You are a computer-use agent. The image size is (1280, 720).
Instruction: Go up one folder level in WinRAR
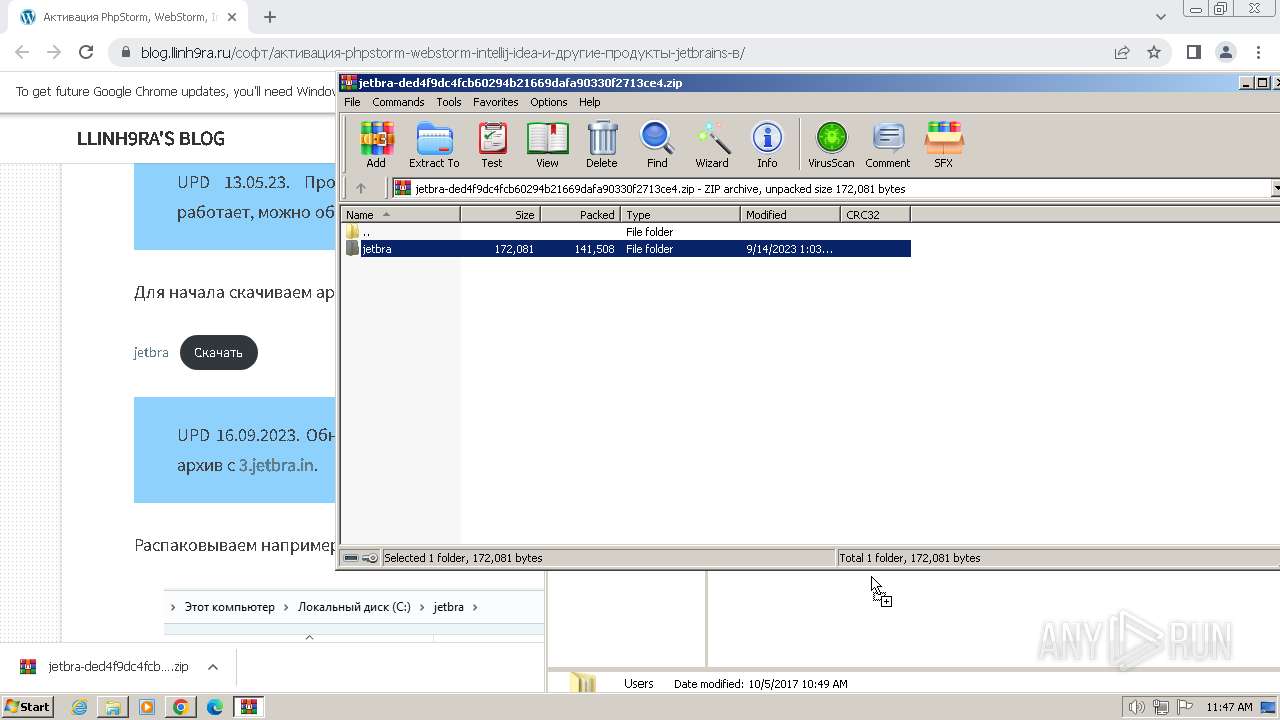point(361,188)
